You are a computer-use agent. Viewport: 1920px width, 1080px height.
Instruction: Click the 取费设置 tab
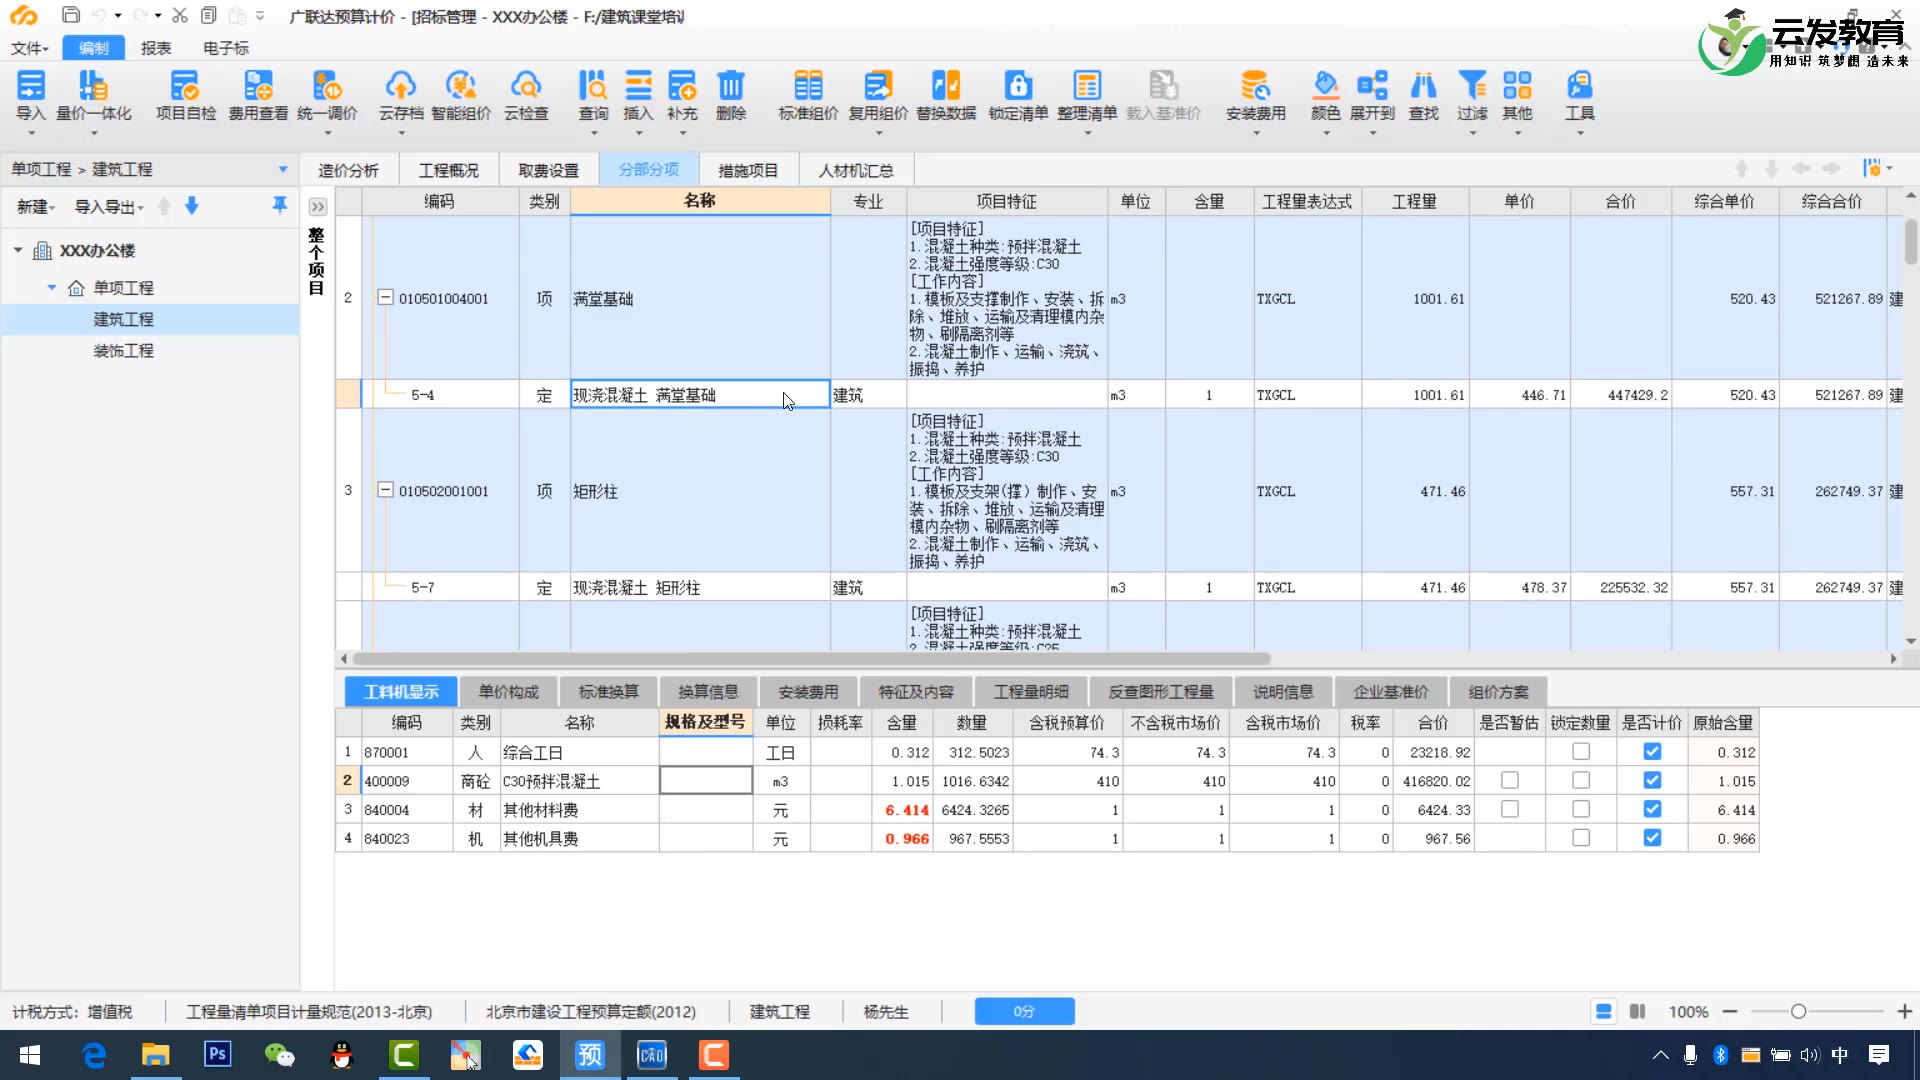(548, 170)
